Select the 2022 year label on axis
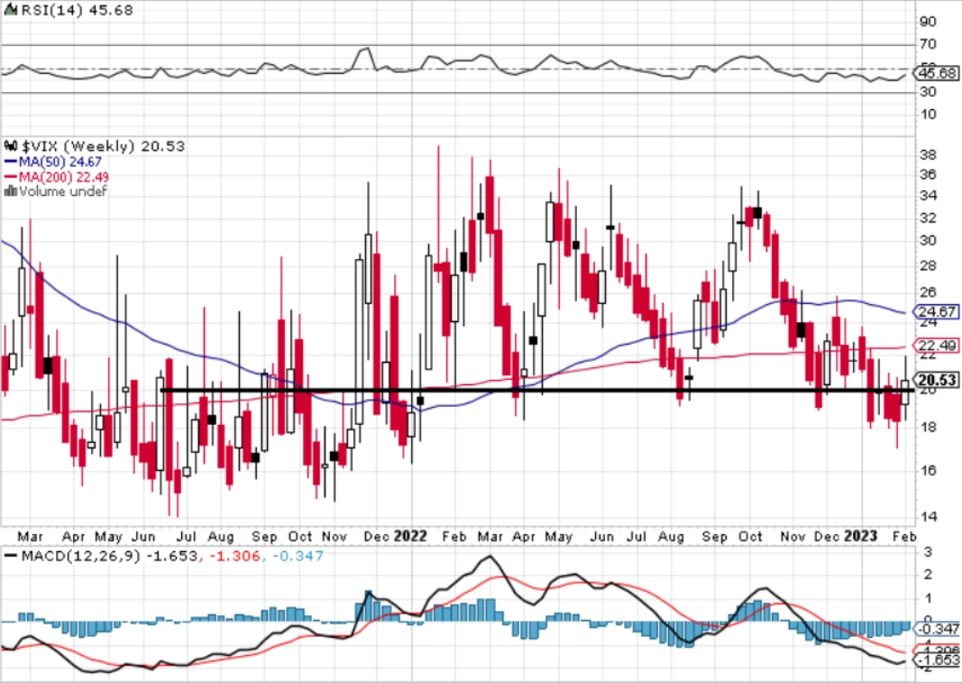 point(410,536)
